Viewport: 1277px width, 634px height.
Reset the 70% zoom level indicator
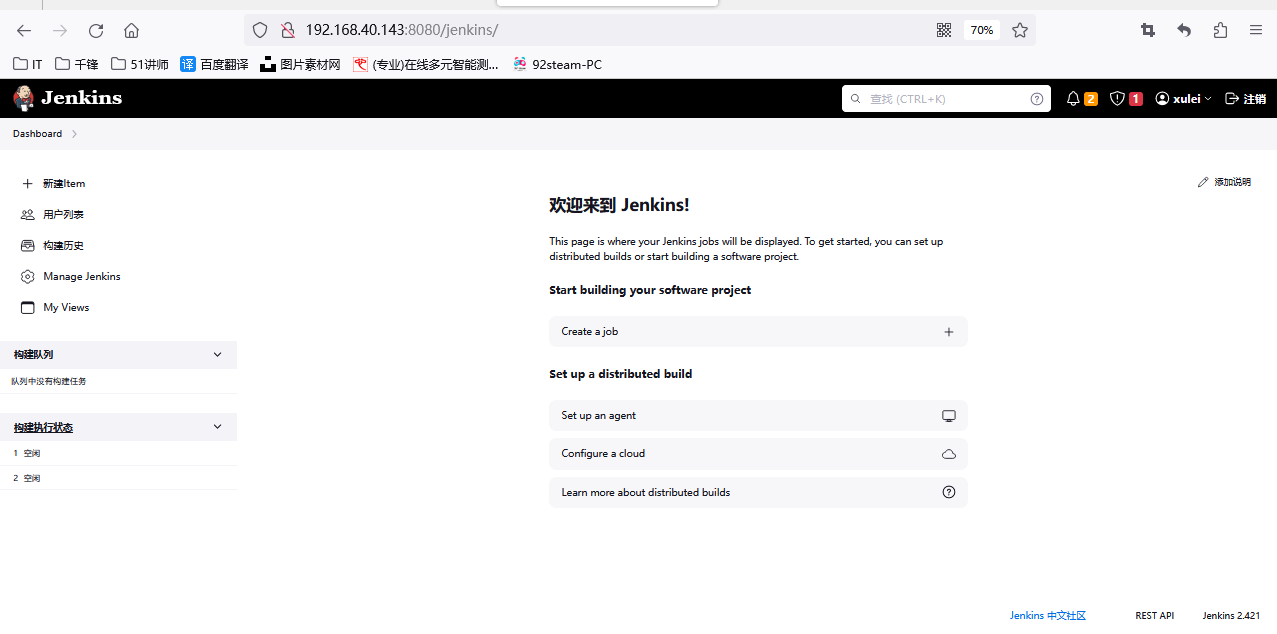click(982, 30)
